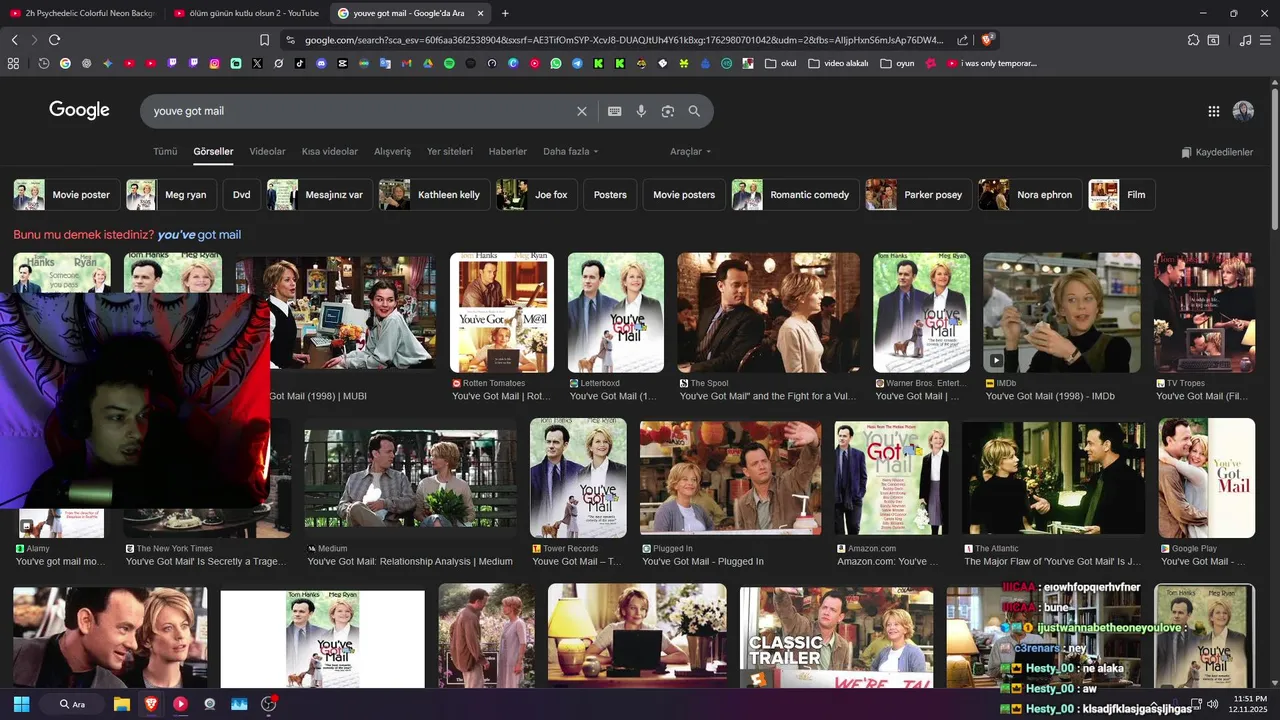Switch to Videolar tab
Image resolution: width=1280 pixels, height=720 pixels.
[267, 152]
